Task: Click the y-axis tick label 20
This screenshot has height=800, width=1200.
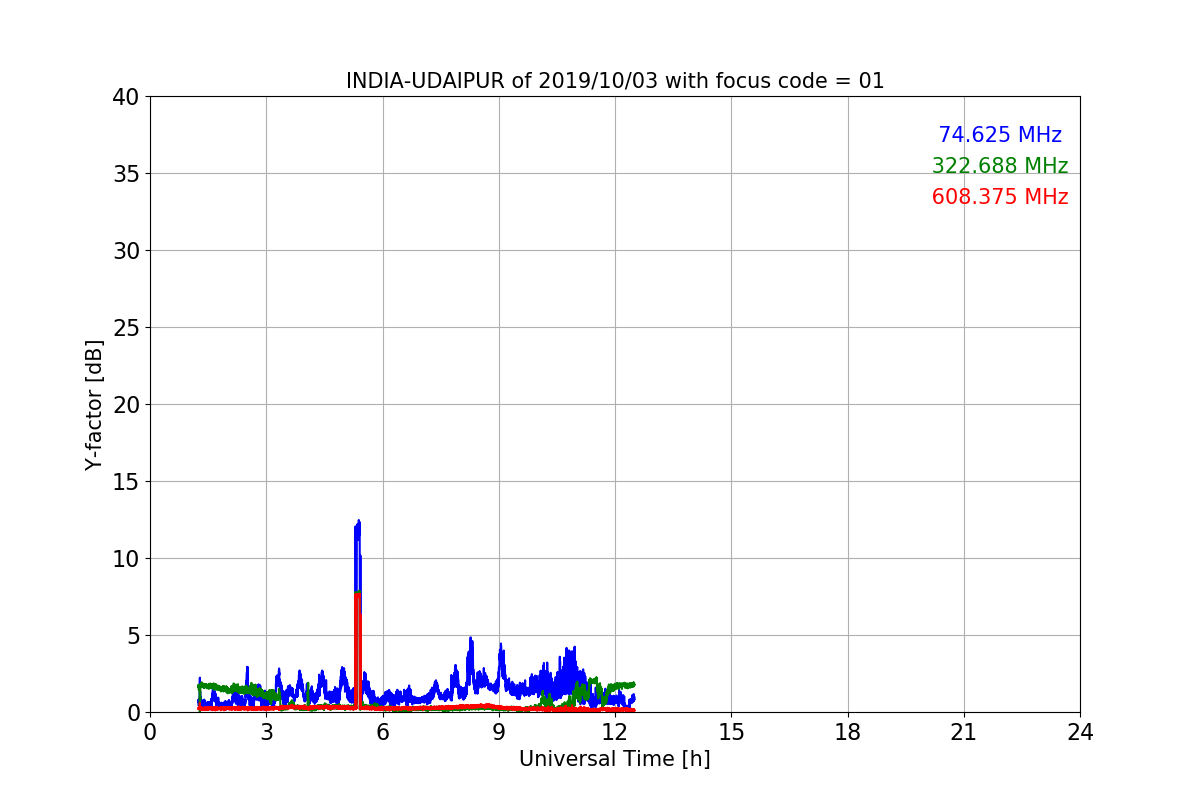Action: 126,405
